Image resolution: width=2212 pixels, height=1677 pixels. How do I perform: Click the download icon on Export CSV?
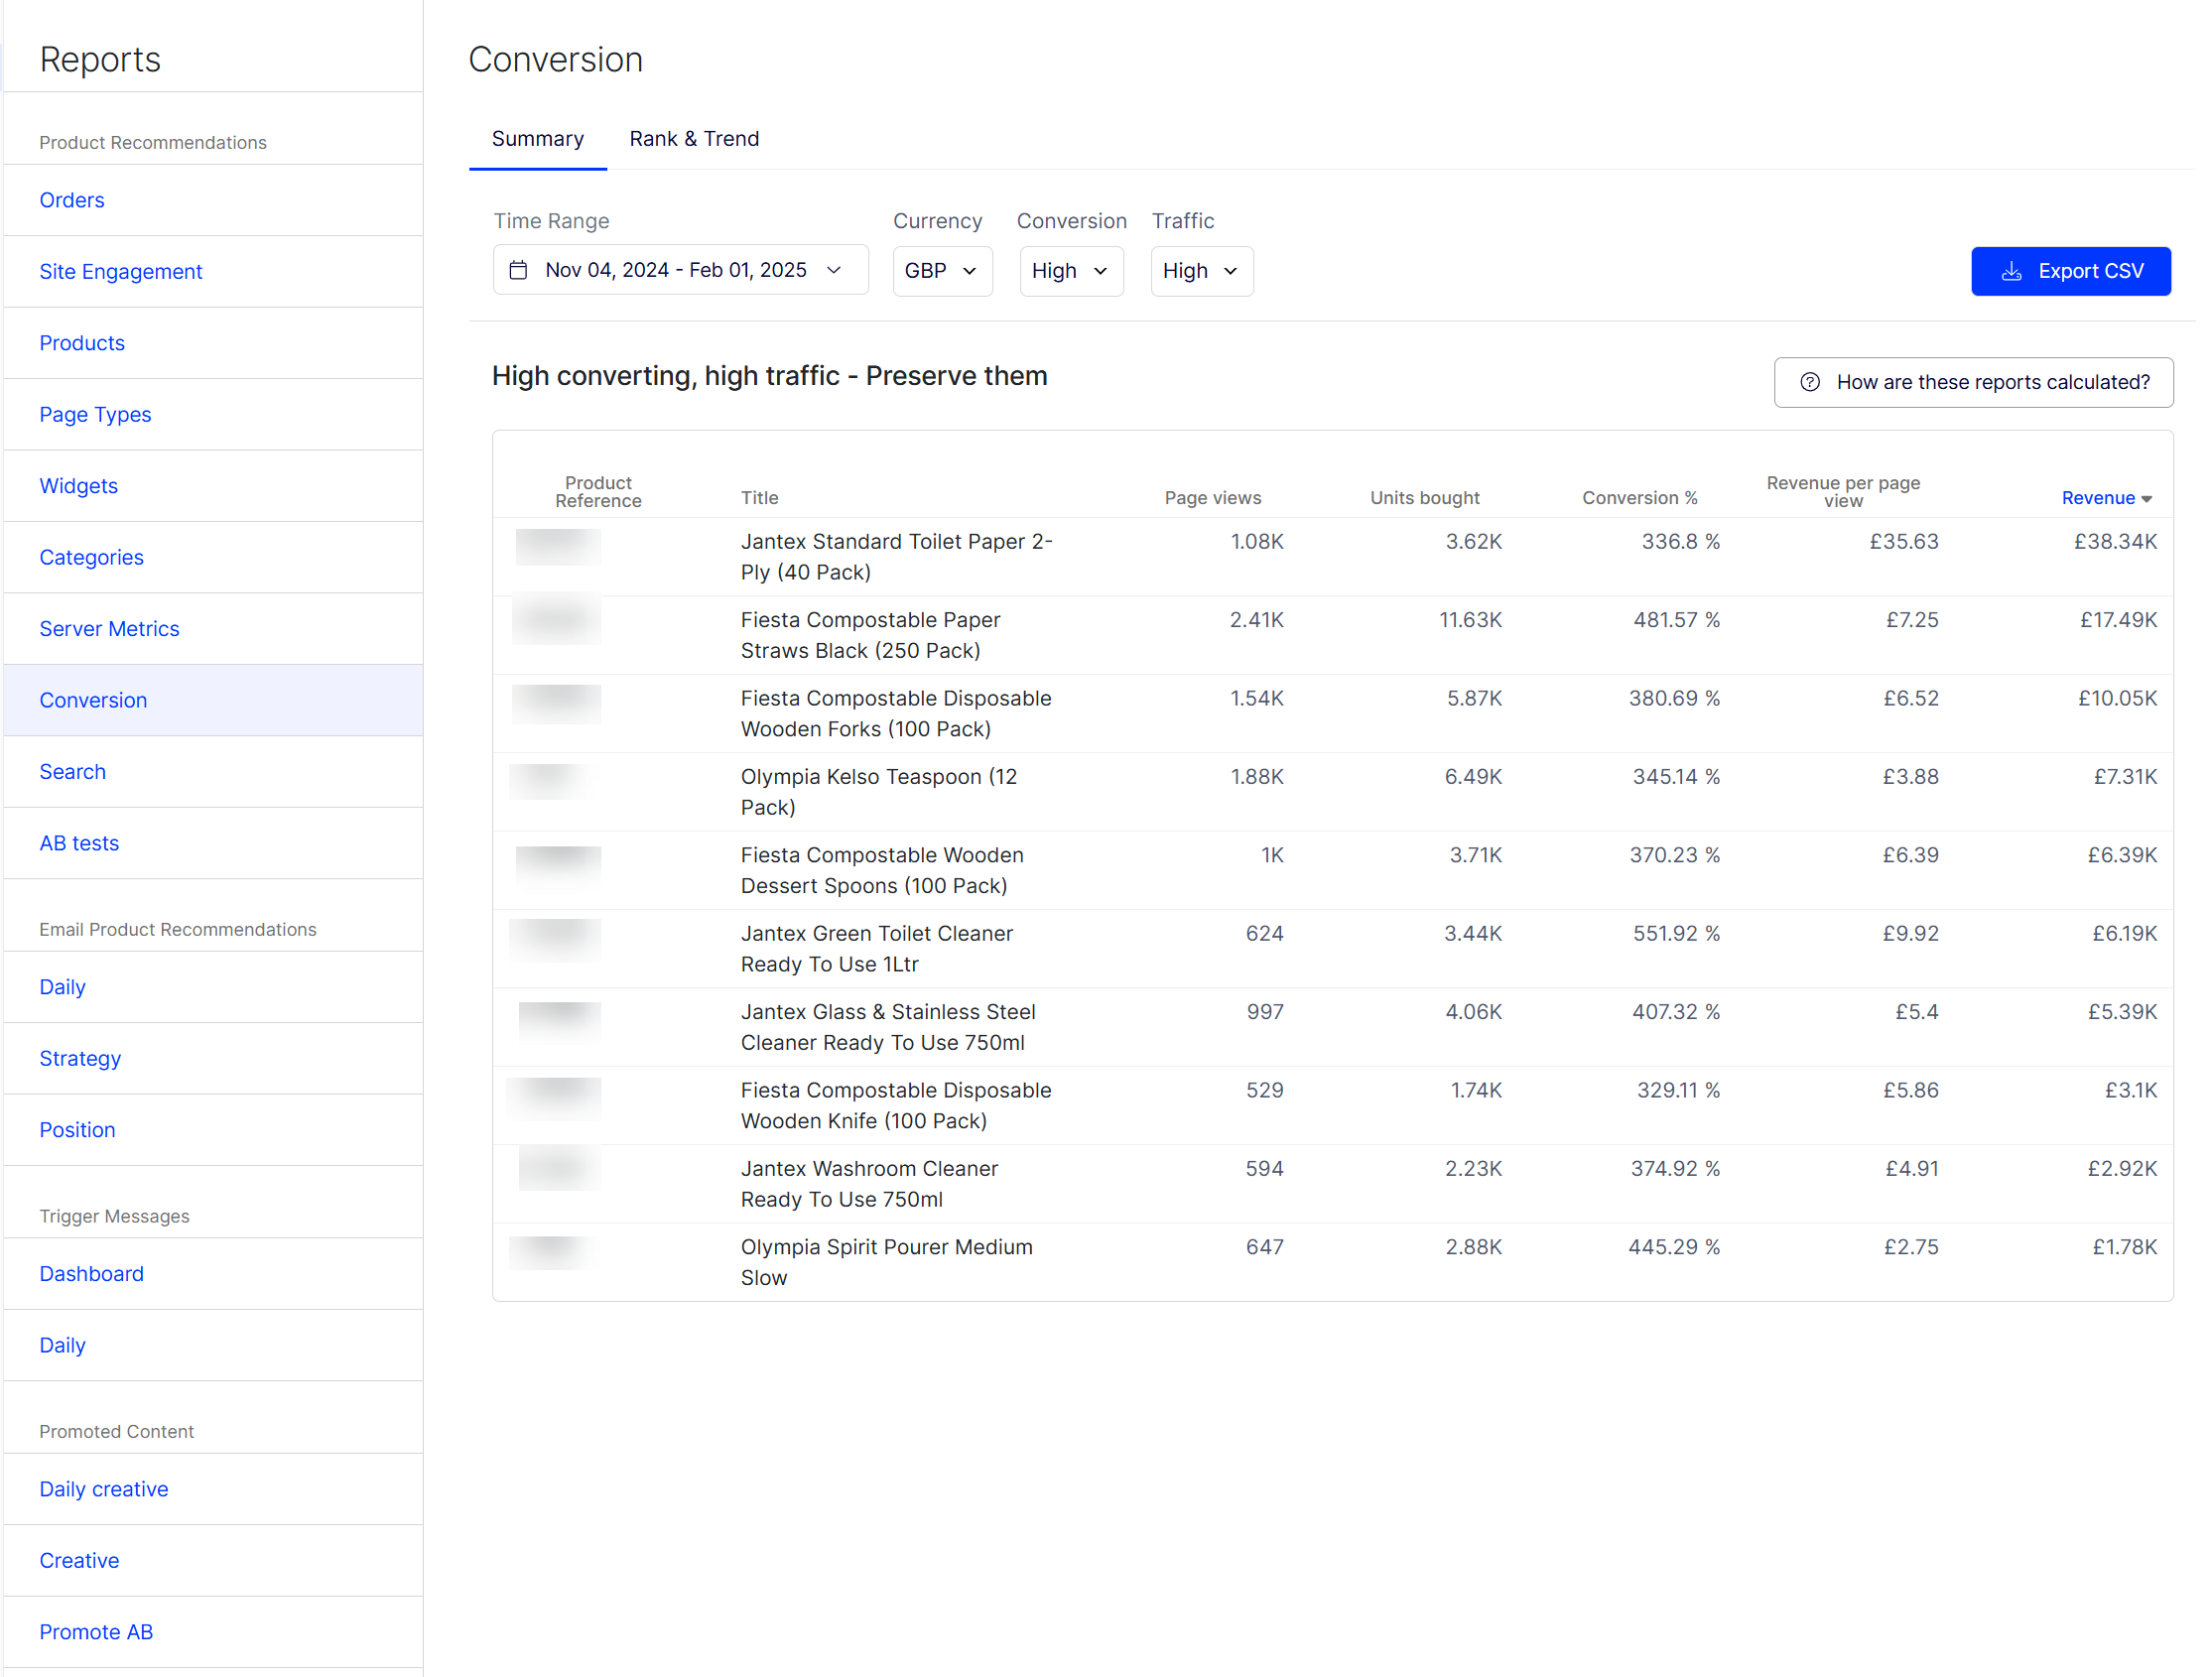click(x=2011, y=271)
